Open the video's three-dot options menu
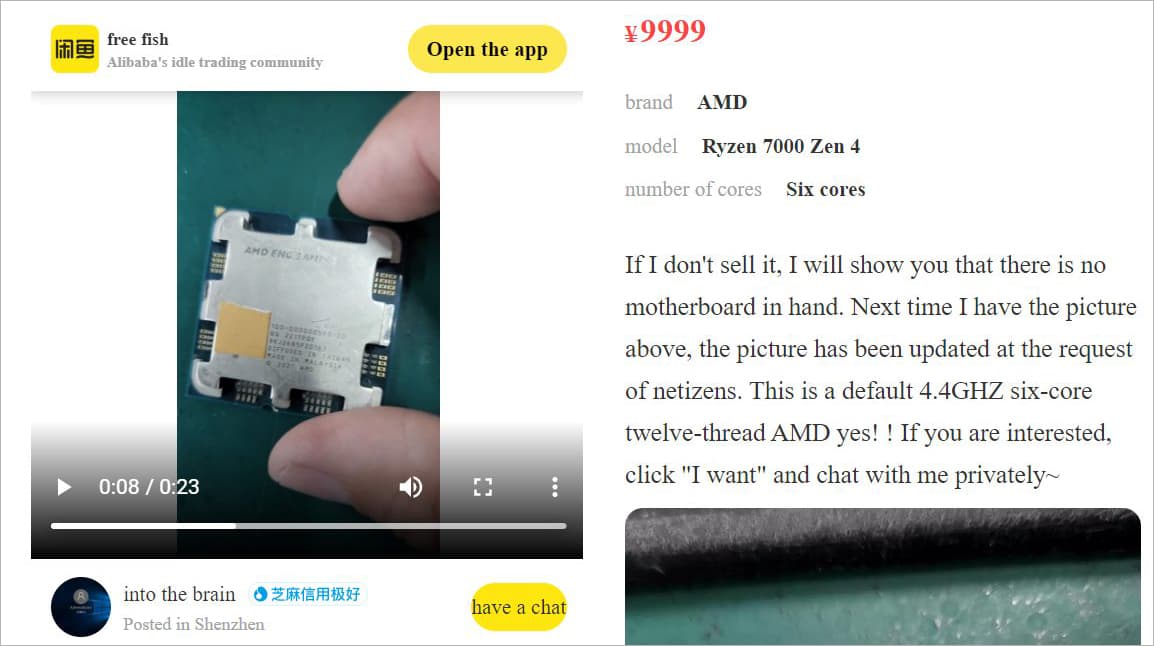This screenshot has width=1154, height=646. coord(555,487)
